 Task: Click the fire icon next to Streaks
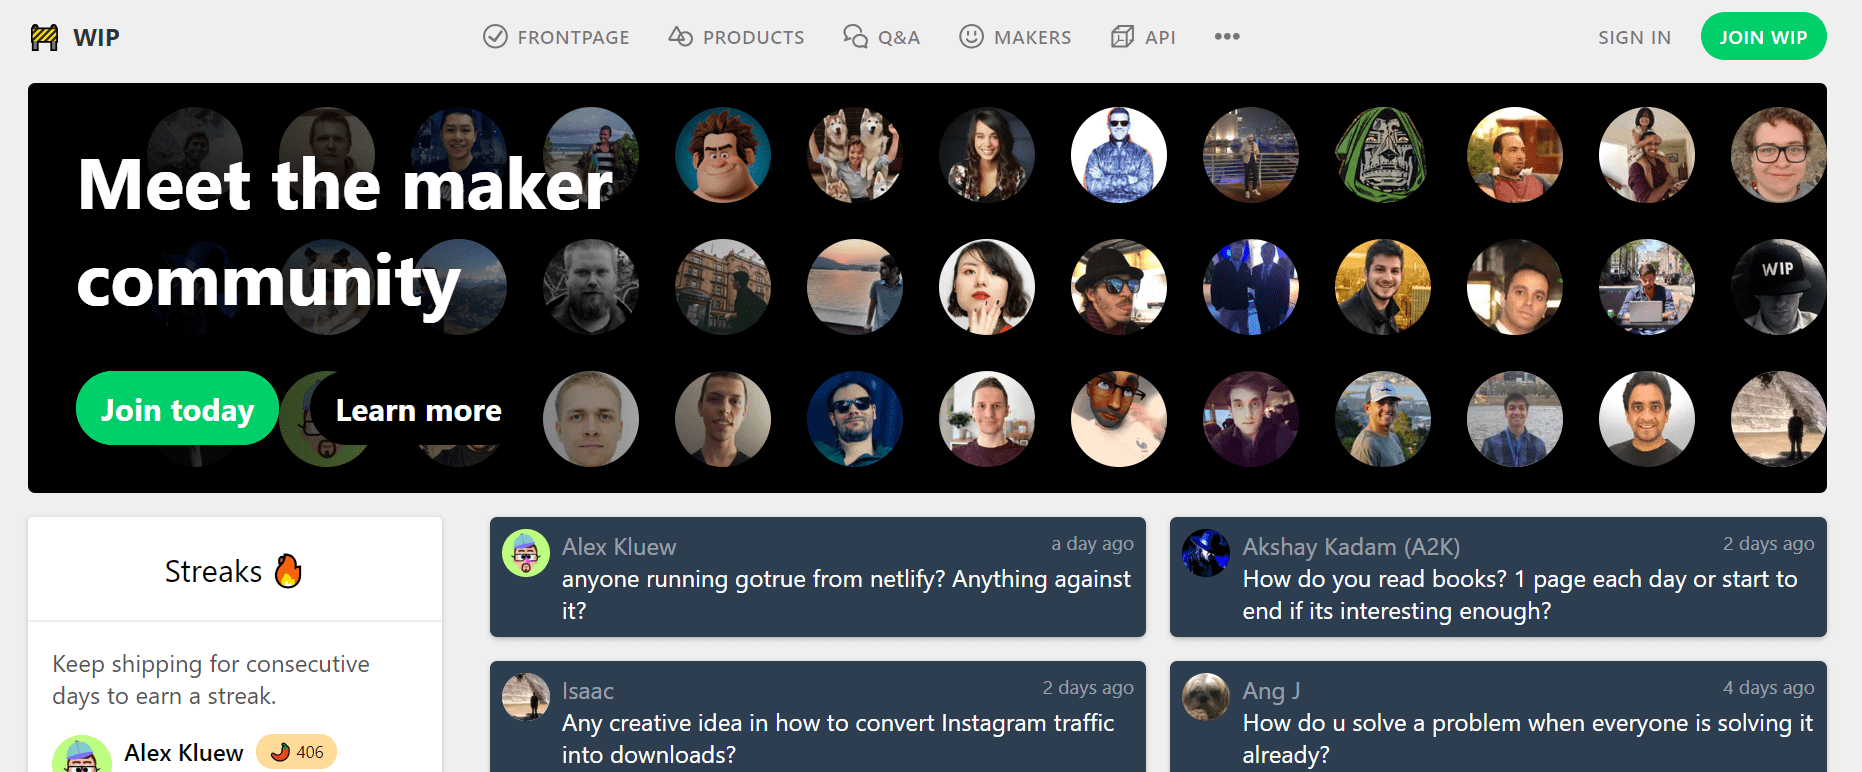288,571
